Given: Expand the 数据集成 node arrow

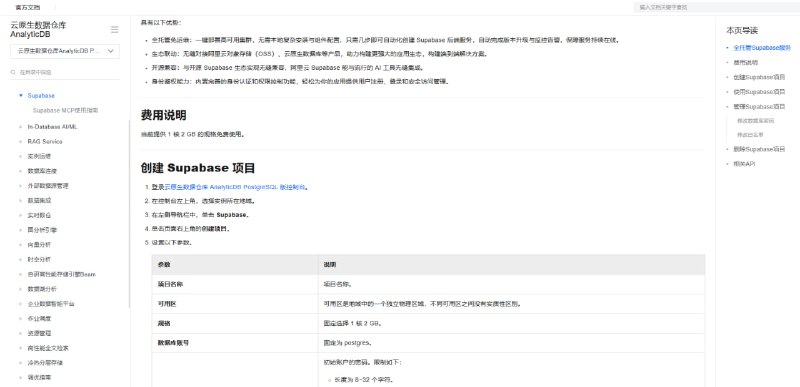Looking at the screenshot, I should pyautogui.click(x=20, y=200).
